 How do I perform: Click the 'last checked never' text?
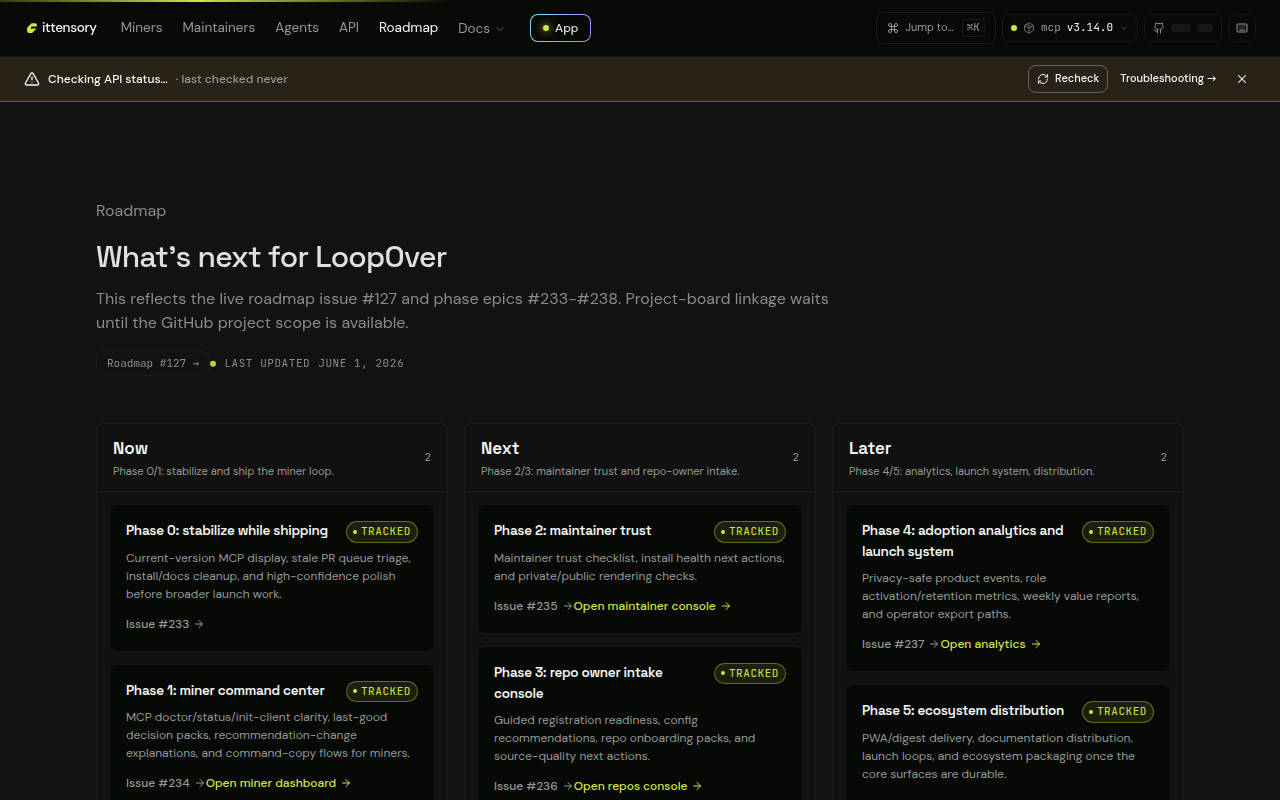(234, 79)
